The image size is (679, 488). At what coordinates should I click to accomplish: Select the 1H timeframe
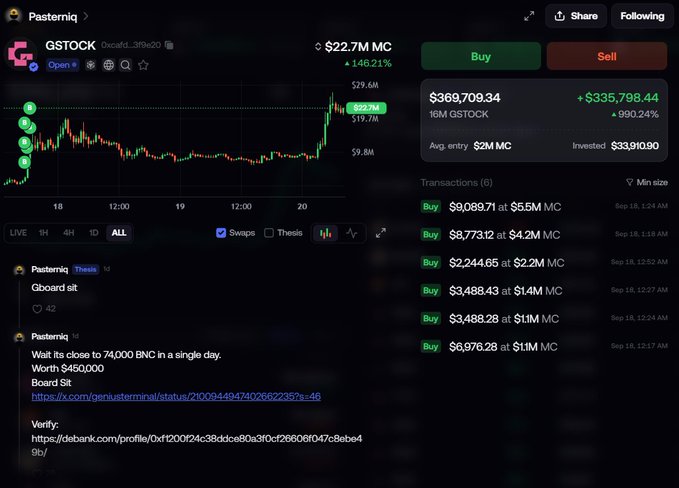43,233
